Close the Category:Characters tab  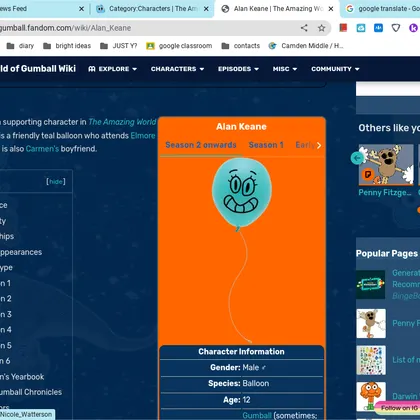coord(206,9)
